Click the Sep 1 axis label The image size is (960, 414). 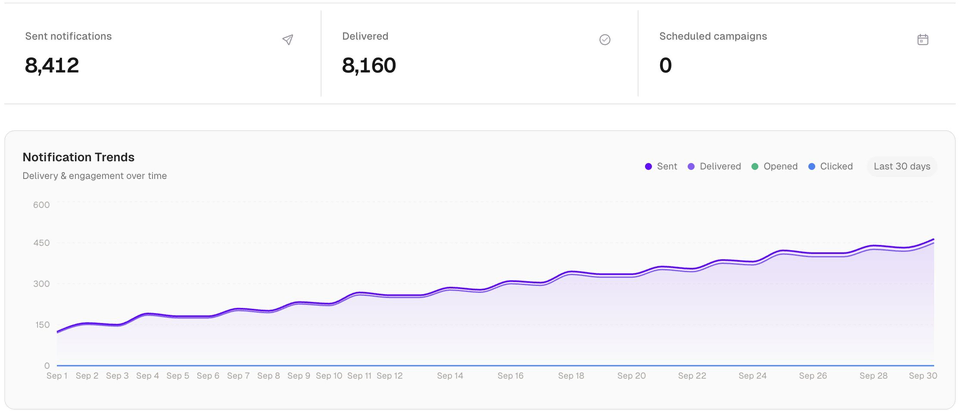58,376
